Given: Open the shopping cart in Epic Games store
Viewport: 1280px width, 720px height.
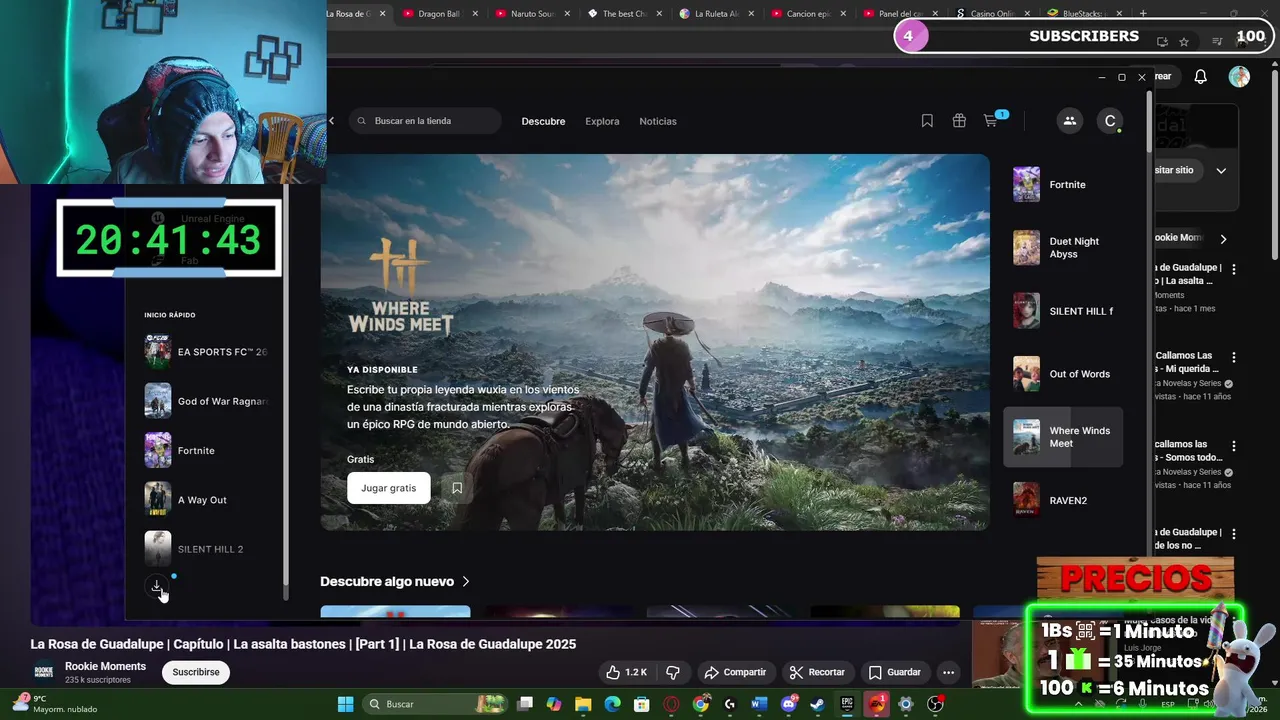Looking at the screenshot, I should pyautogui.click(x=991, y=121).
